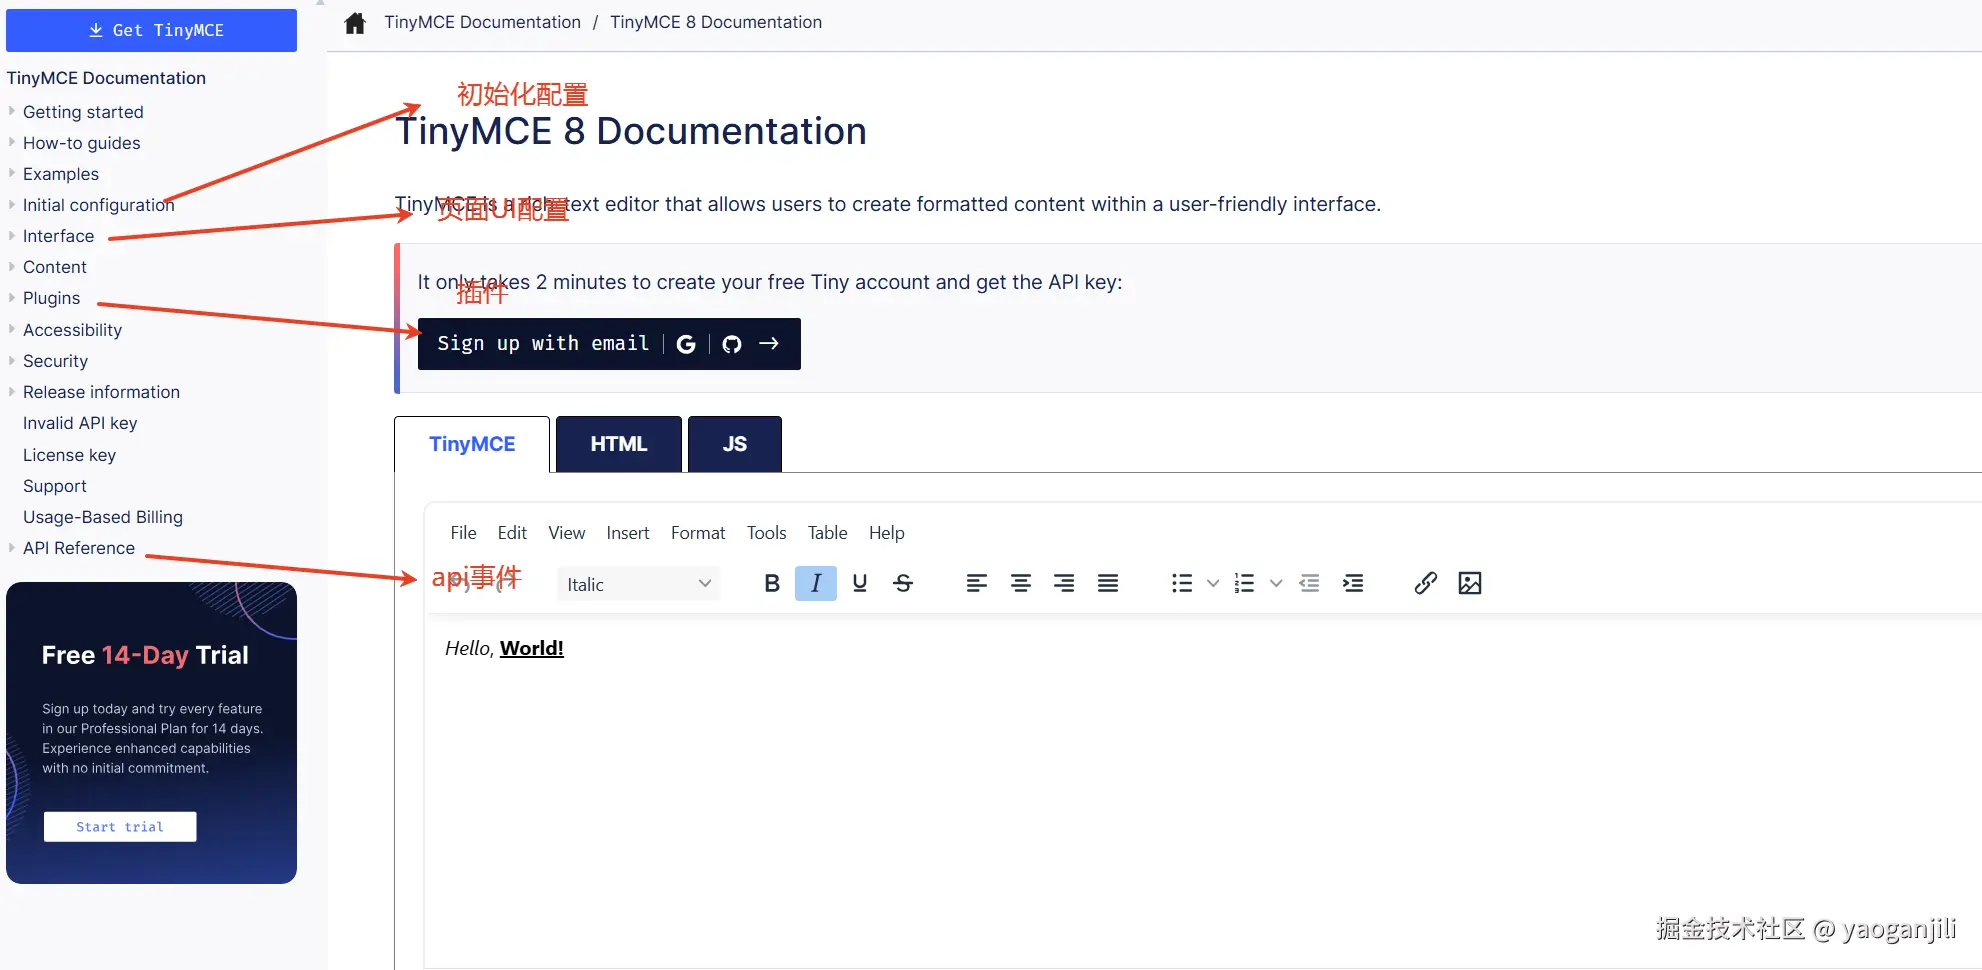The image size is (1982, 970).
Task: Align text right in editor
Action: click(1064, 583)
